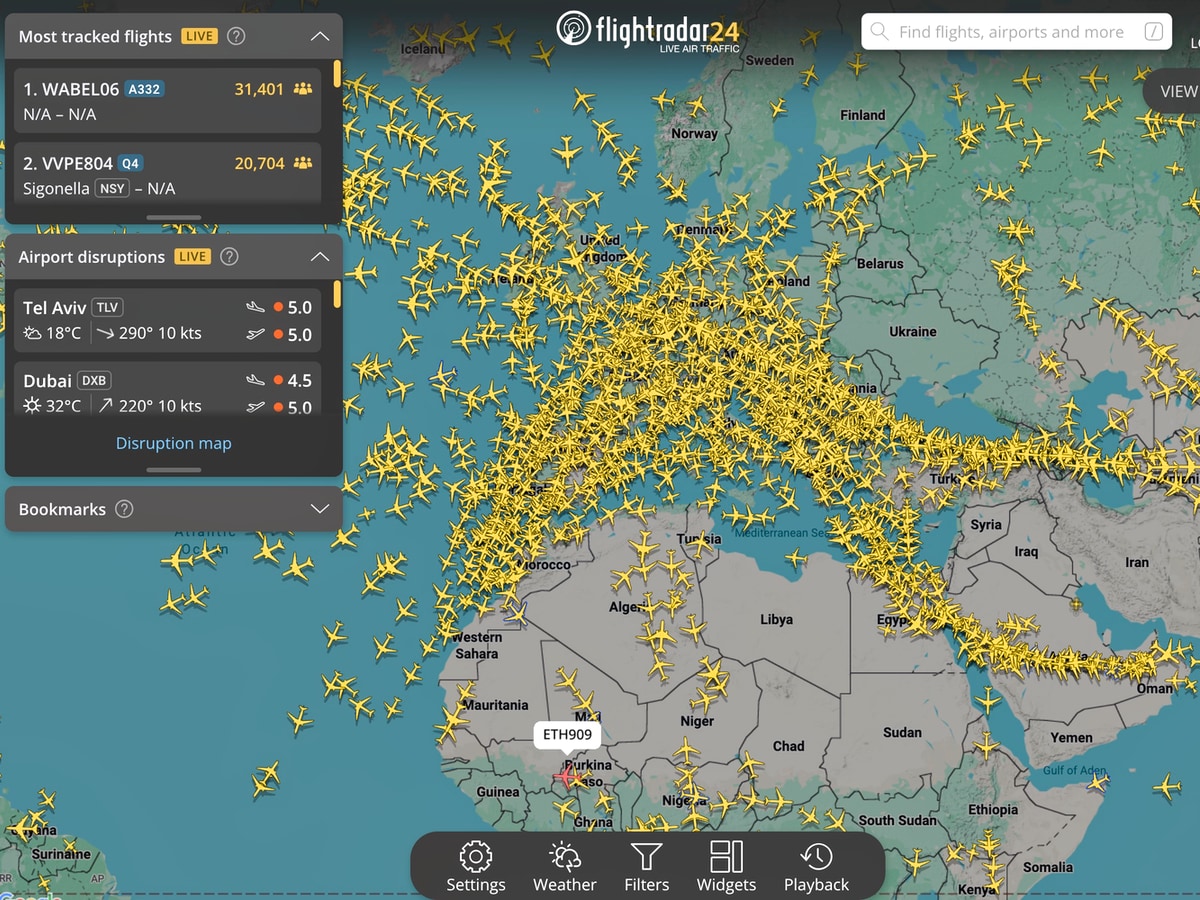Click Dubai arrivals disruption icon
This screenshot has height=900, width=1200.
(255, 381)
